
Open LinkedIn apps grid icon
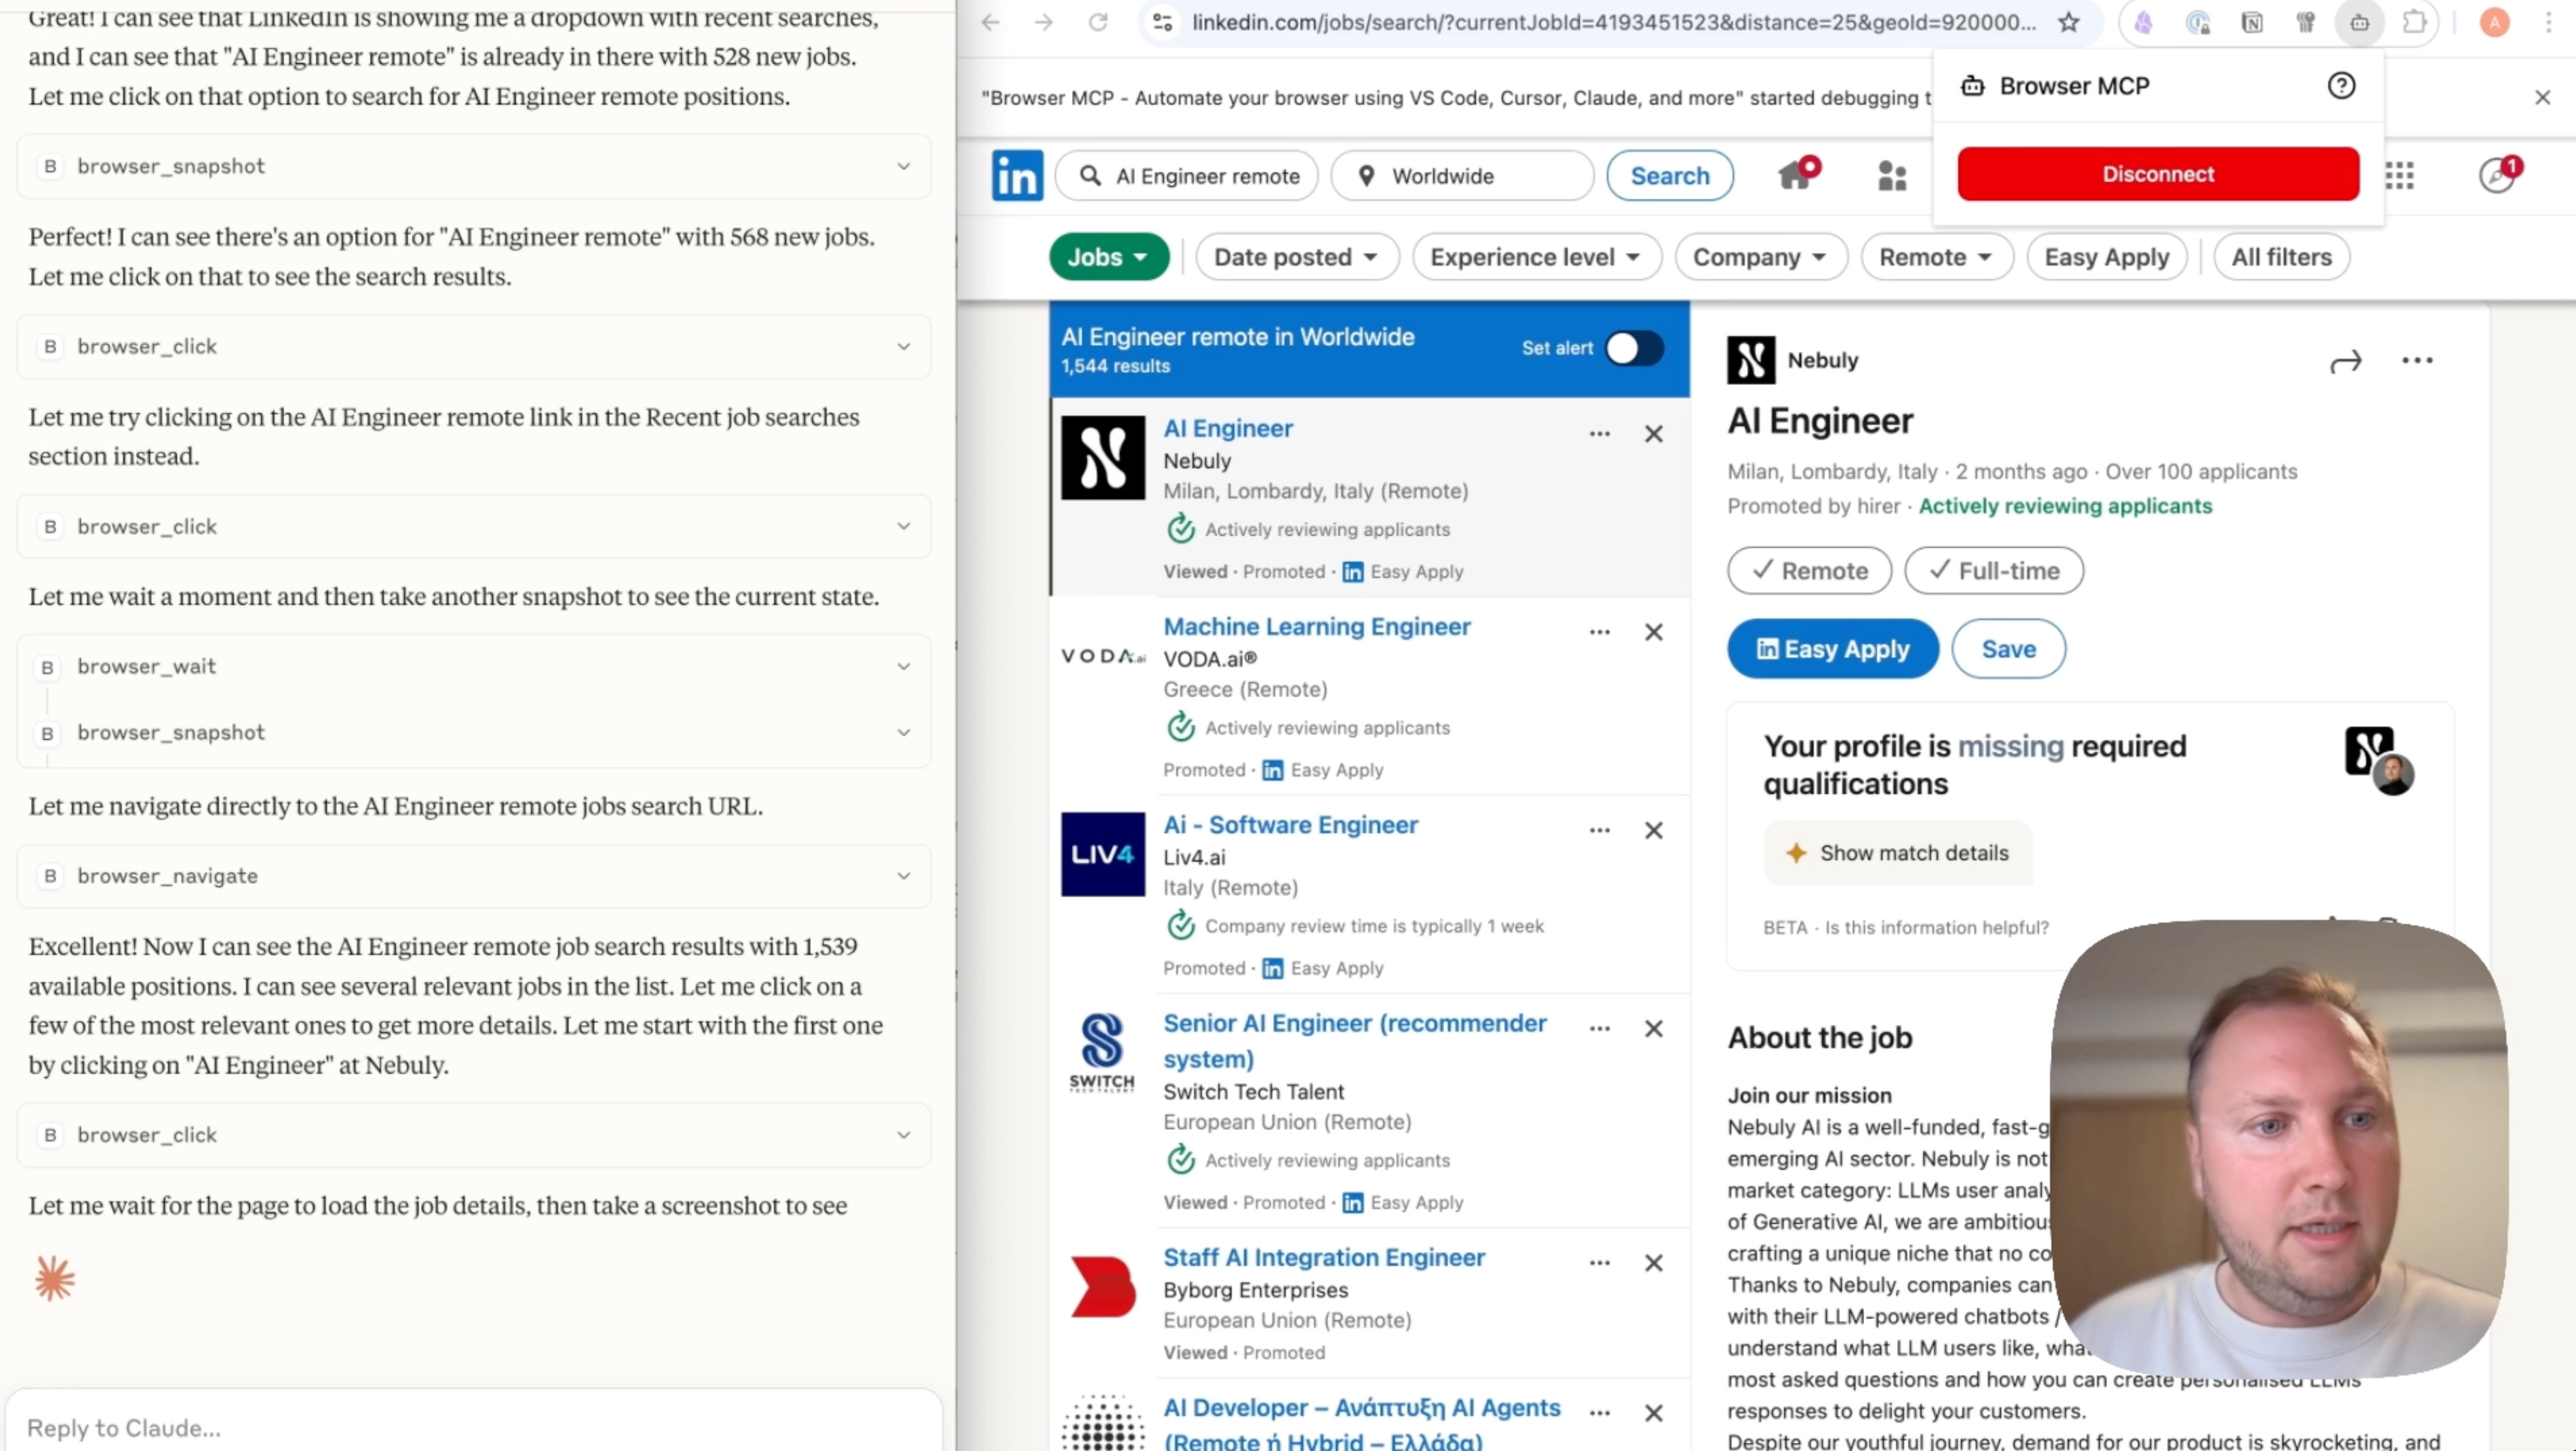coord(2399,176)
